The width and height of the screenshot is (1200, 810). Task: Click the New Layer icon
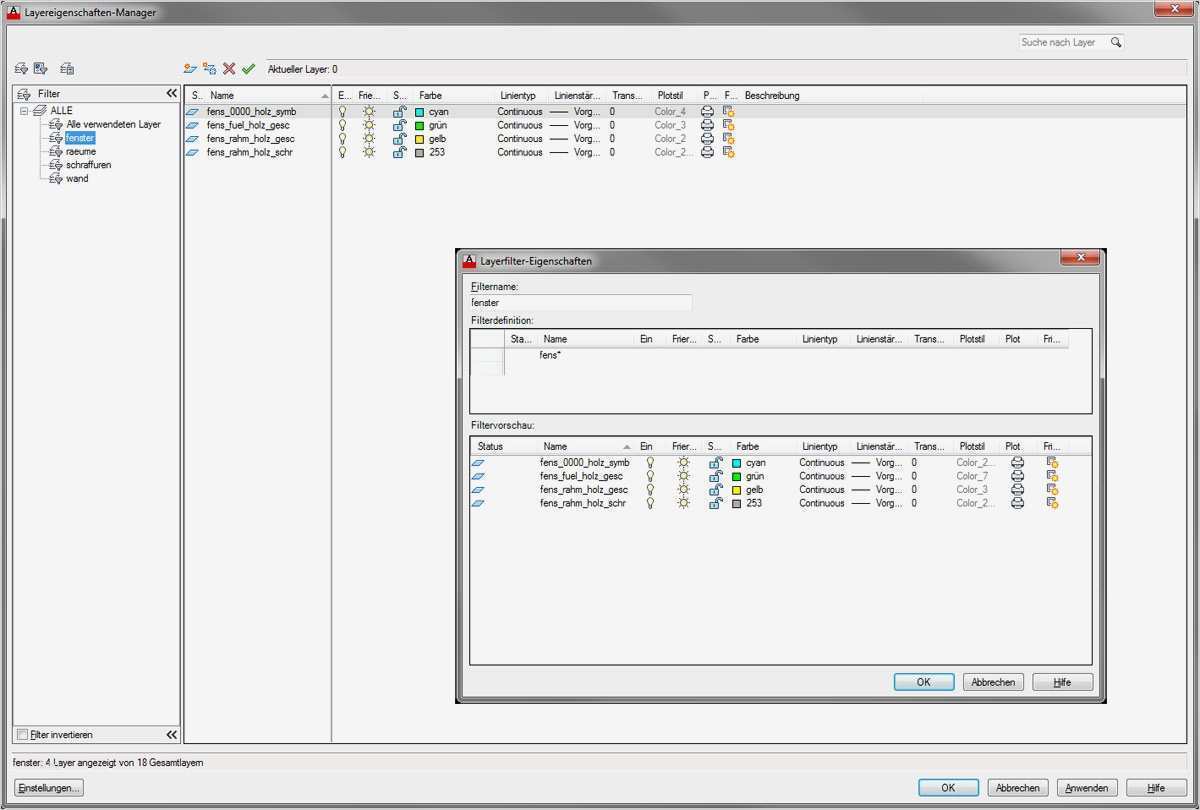point(190,69)
